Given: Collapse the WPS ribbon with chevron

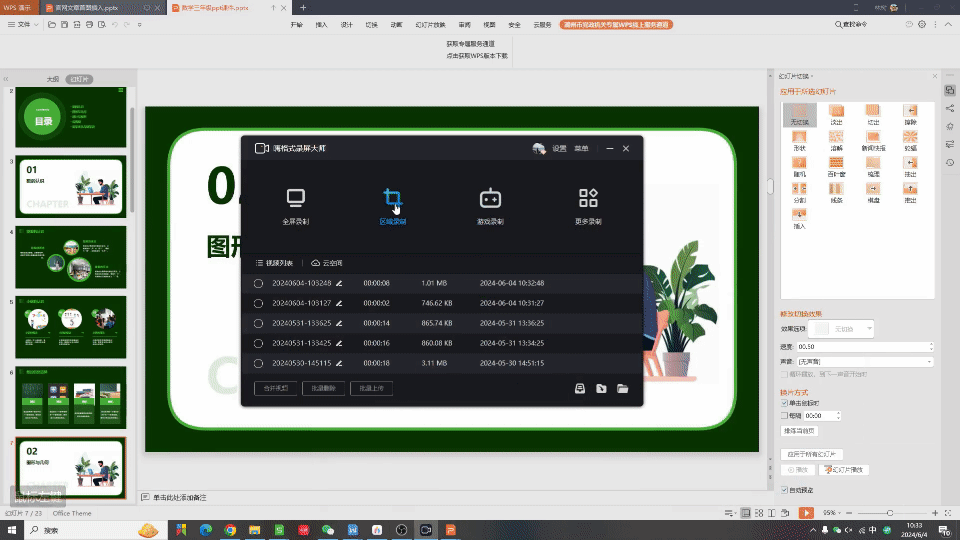Looking at the screenshot, I should click(x=948, y=24).
